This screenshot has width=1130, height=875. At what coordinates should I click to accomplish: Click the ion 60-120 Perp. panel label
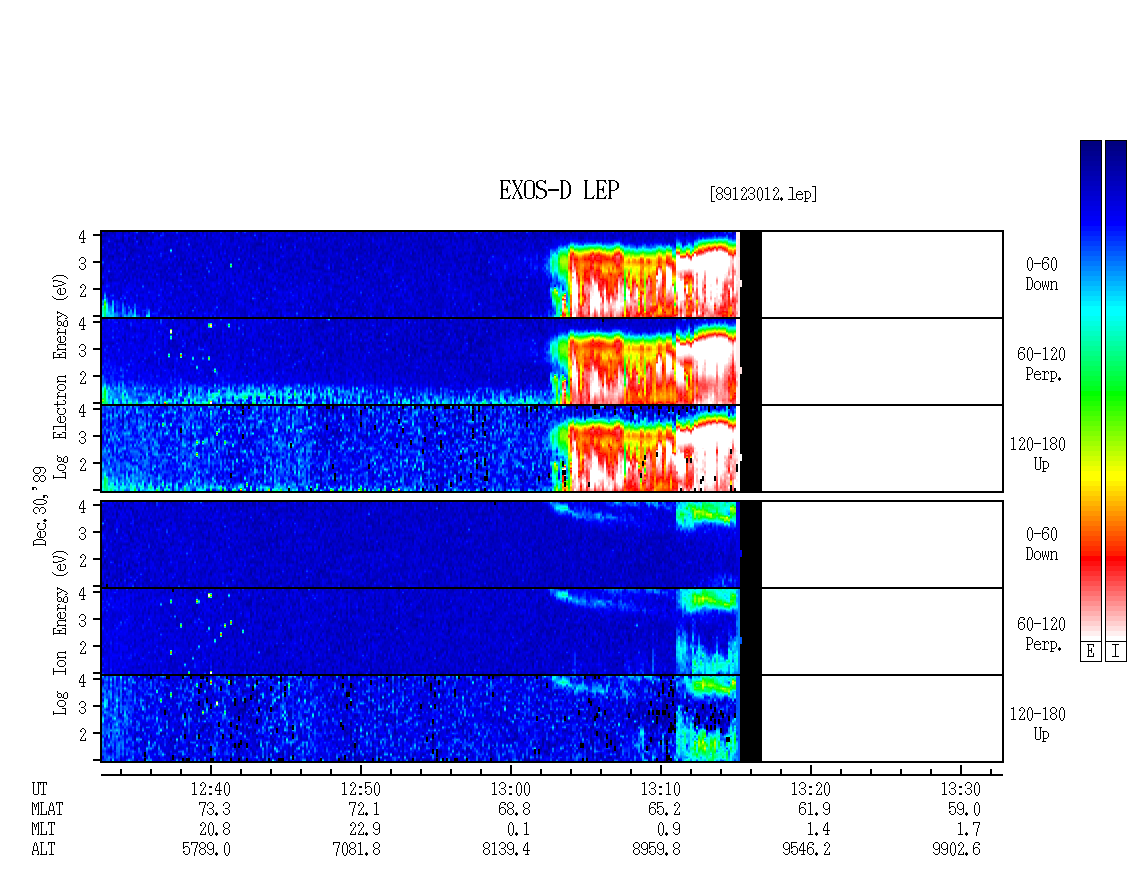click(1041, 634)
